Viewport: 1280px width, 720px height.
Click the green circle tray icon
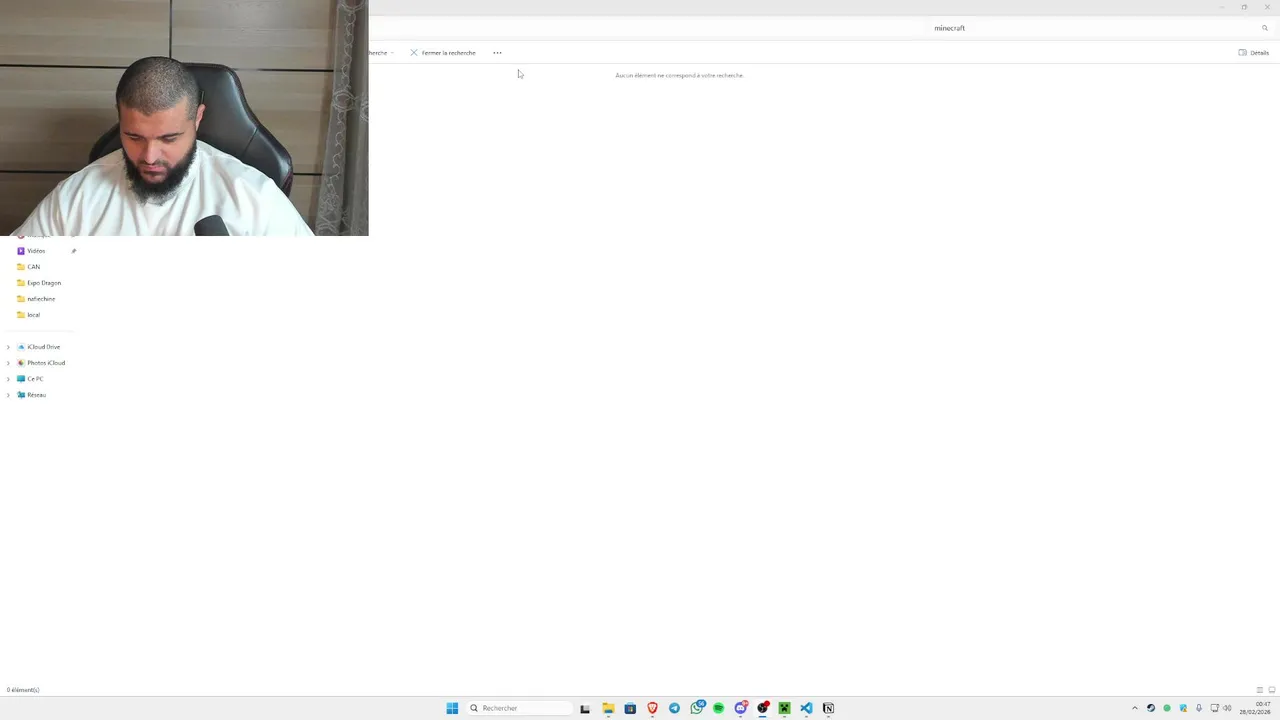pos(1166,708)
